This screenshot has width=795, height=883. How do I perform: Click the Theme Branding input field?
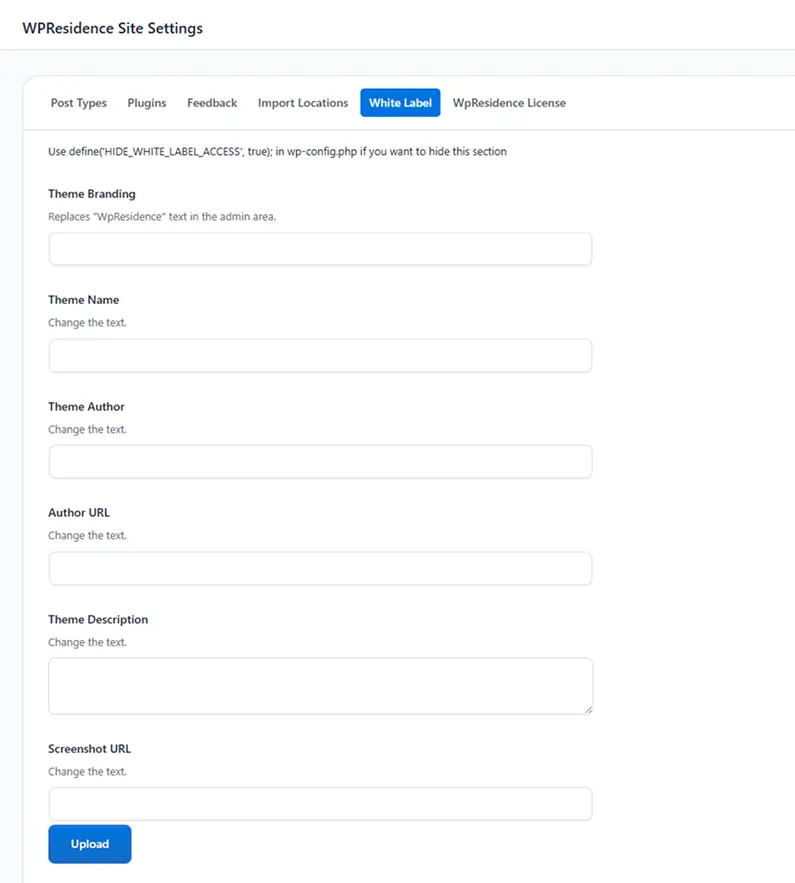click(x=320, y=249)
